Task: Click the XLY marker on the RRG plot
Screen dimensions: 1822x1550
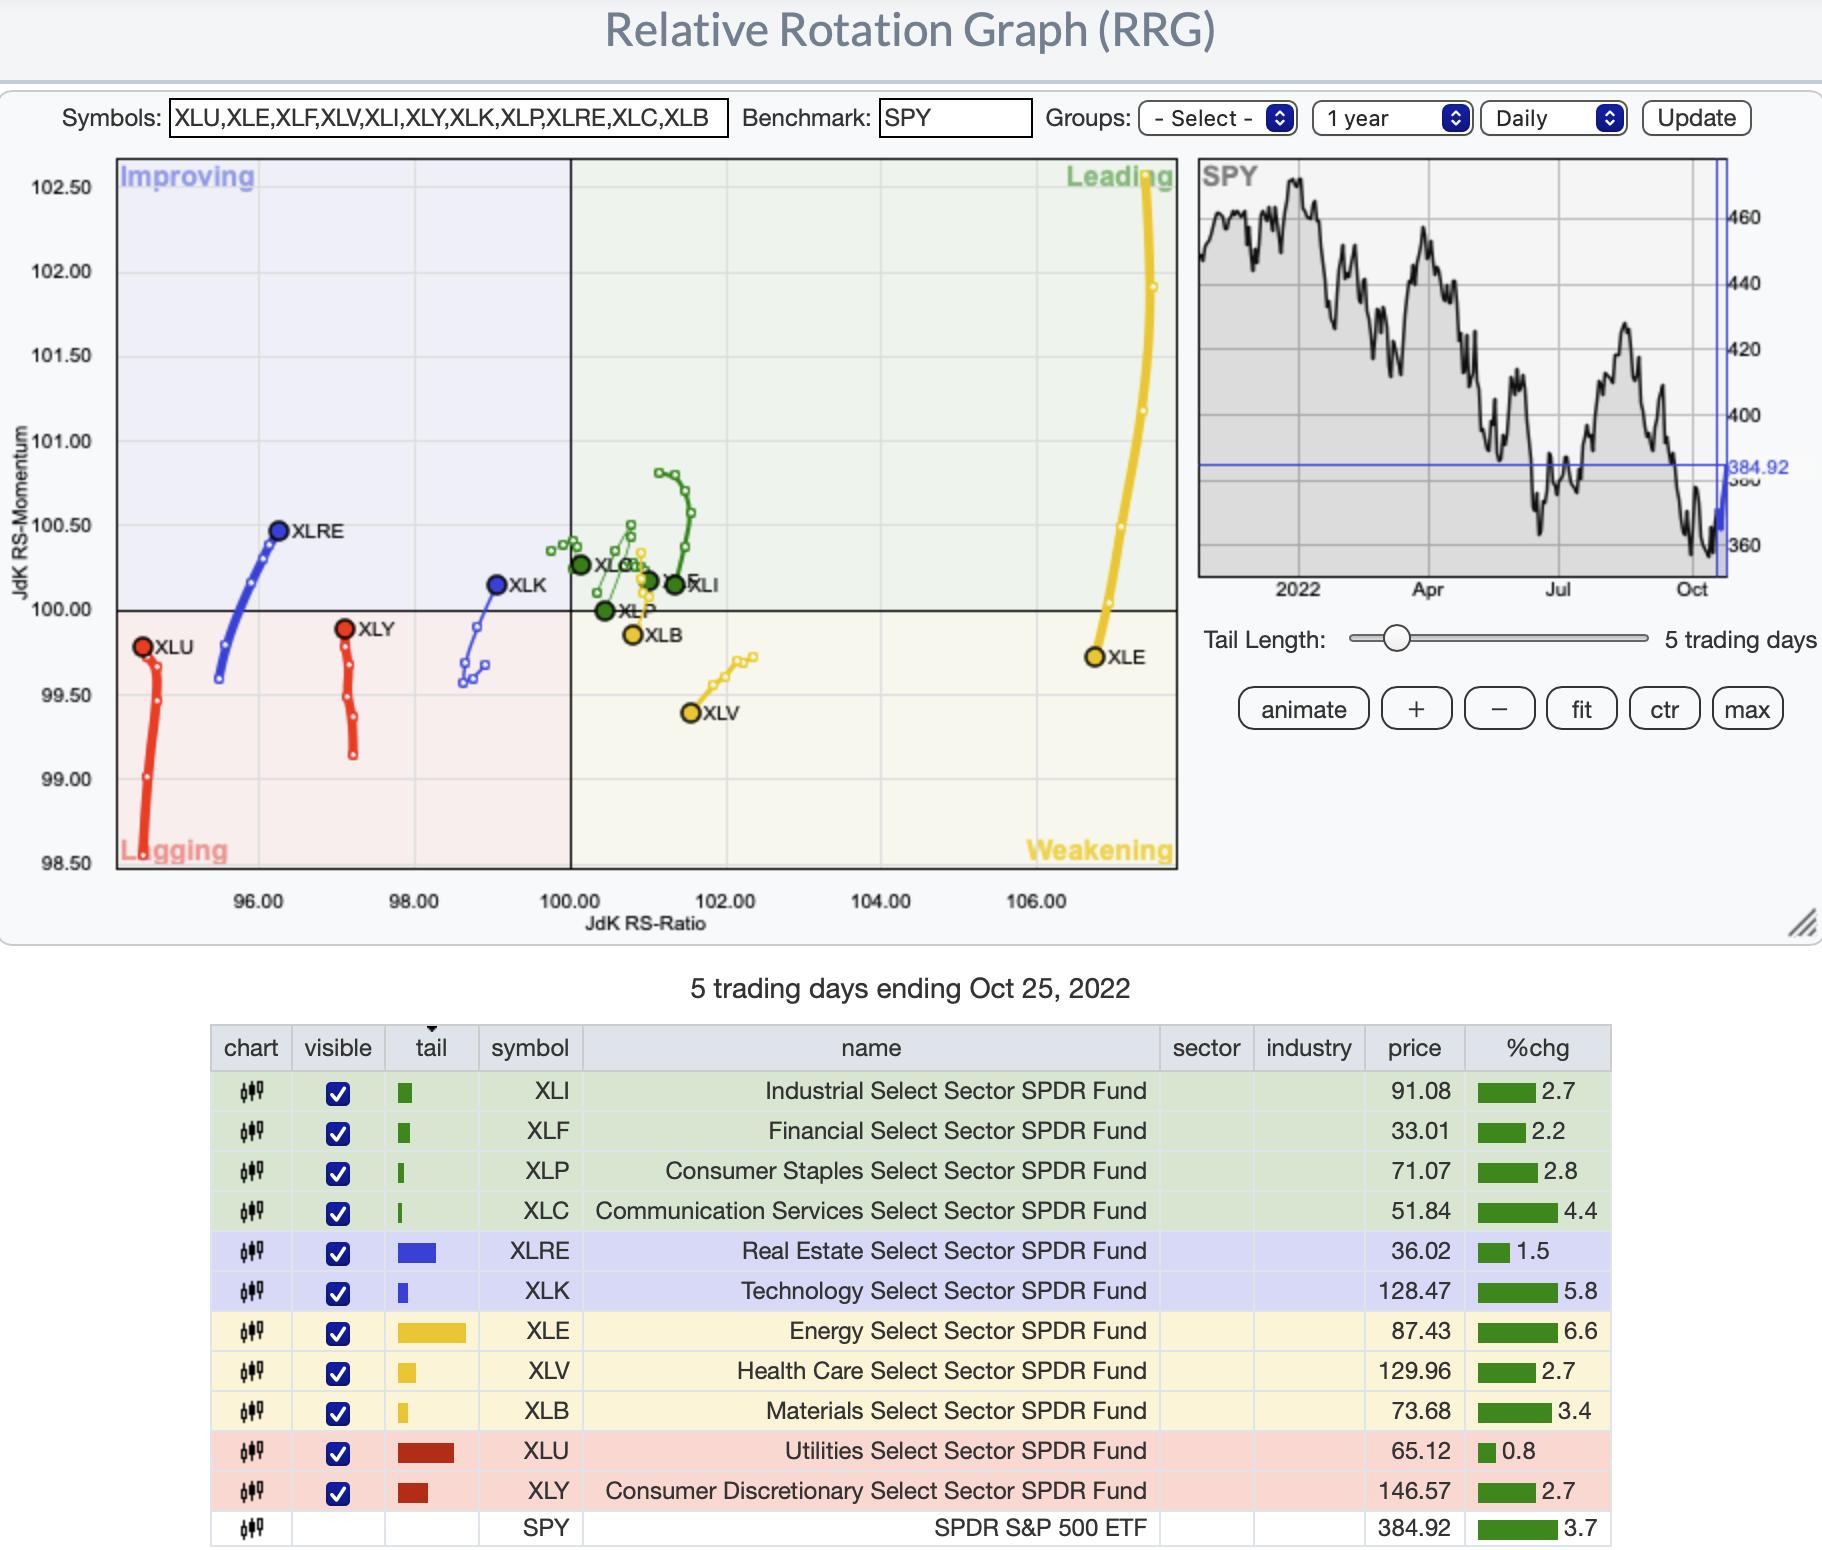Action: point(345,629)
